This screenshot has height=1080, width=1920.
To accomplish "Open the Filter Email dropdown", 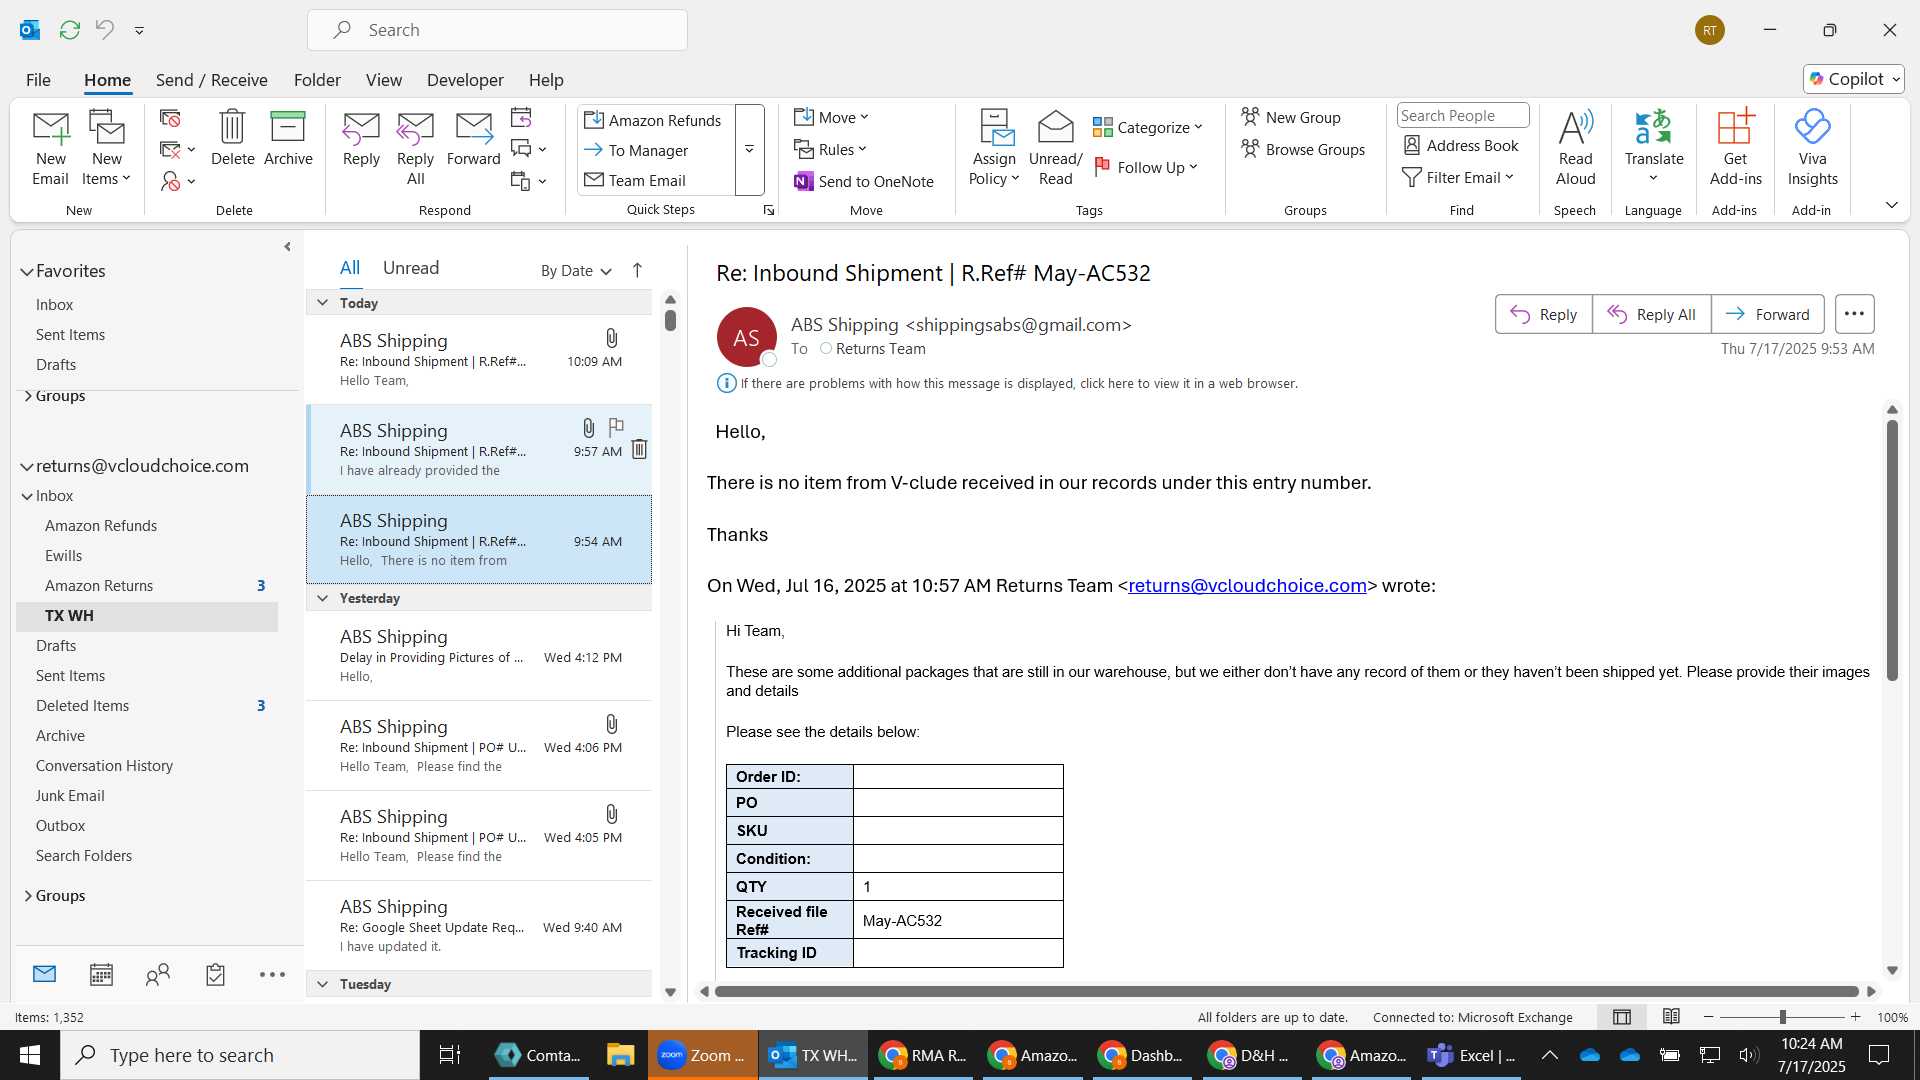I will tap(1458, 177).
